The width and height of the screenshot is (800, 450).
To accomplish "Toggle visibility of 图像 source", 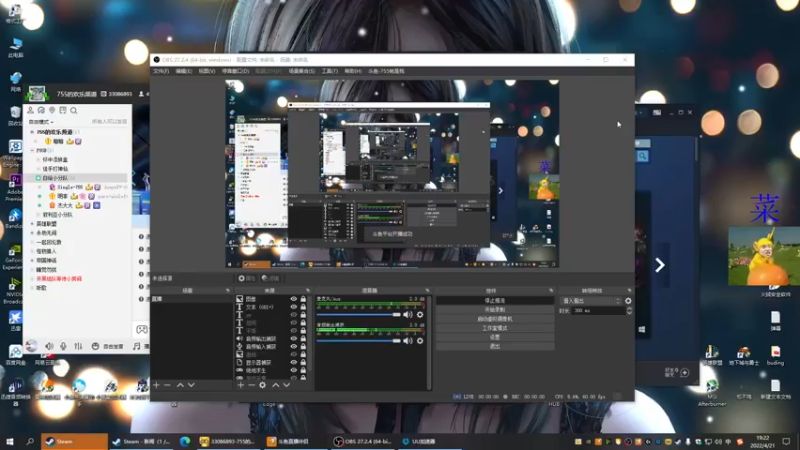I will 293,299.
